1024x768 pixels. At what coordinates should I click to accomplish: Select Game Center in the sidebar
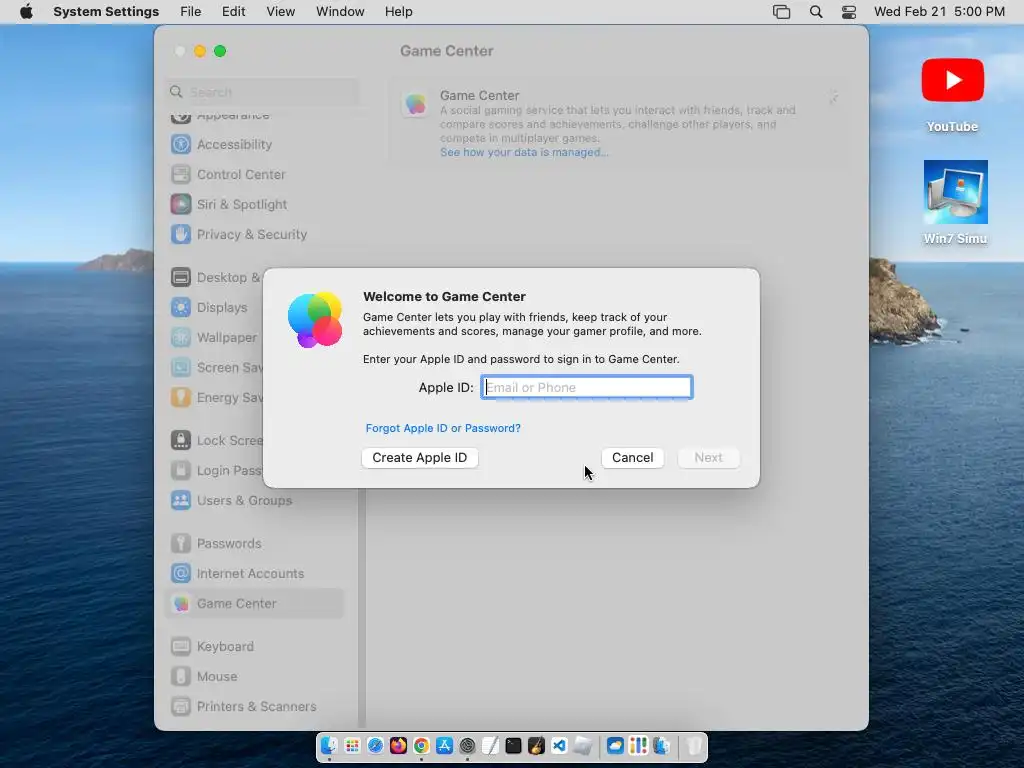click(255, 604)
